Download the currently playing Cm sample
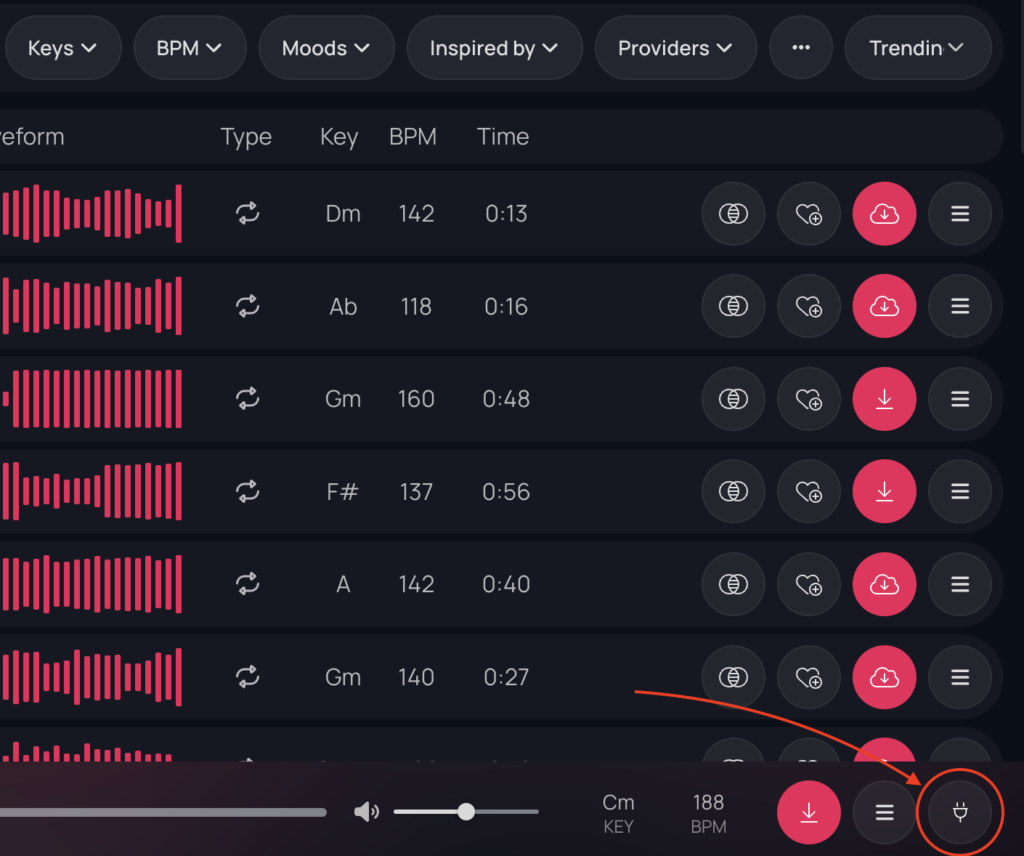 click(809, 812)
